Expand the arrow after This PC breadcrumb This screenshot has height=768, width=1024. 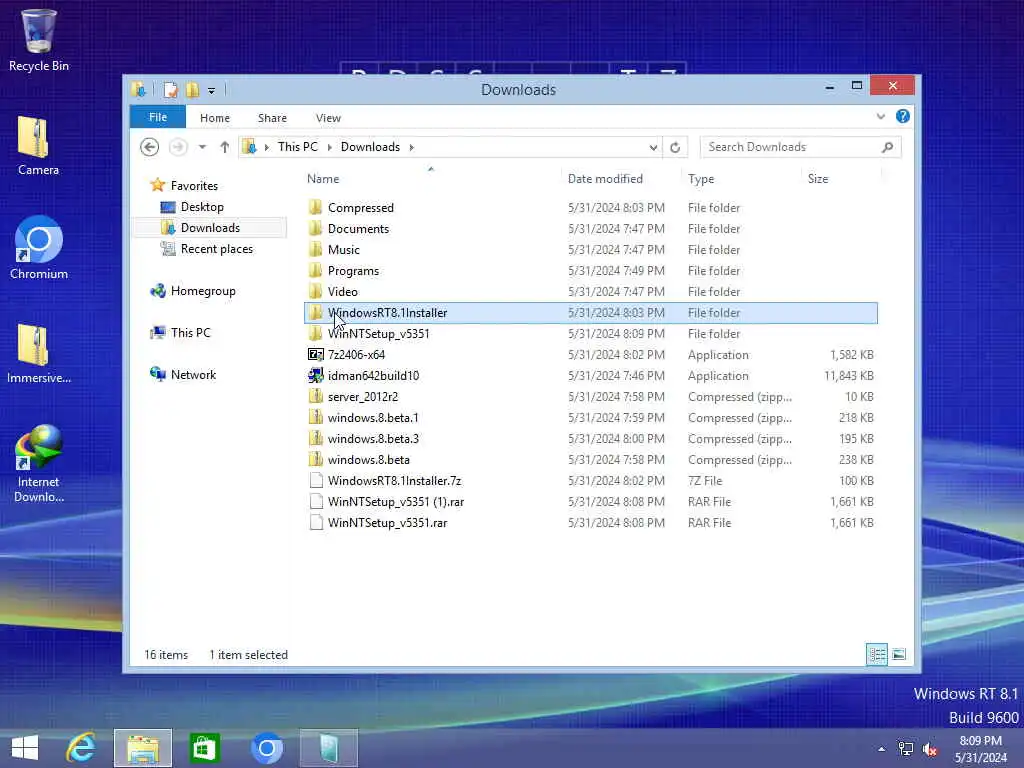[329, 148]
